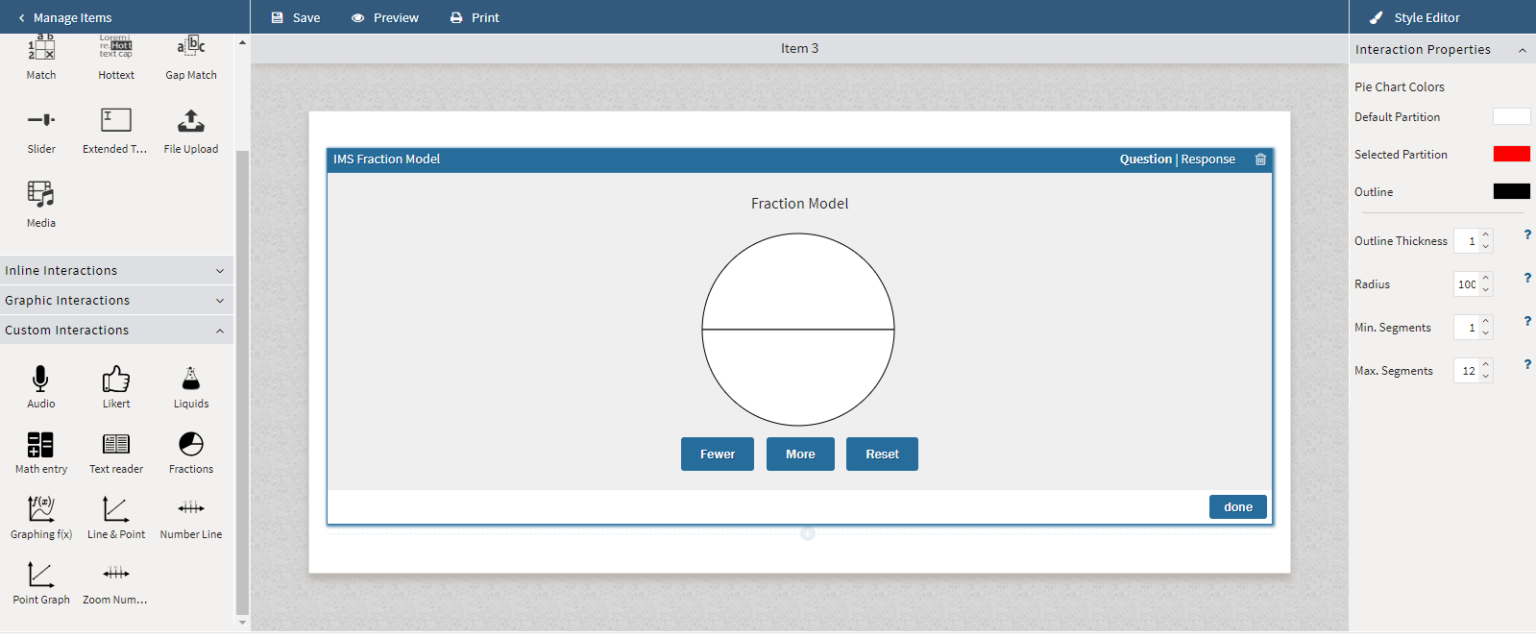Viewport: 1536px width, 639px height.
Task: Go back to Manage Items
Action: coord(65,18)
